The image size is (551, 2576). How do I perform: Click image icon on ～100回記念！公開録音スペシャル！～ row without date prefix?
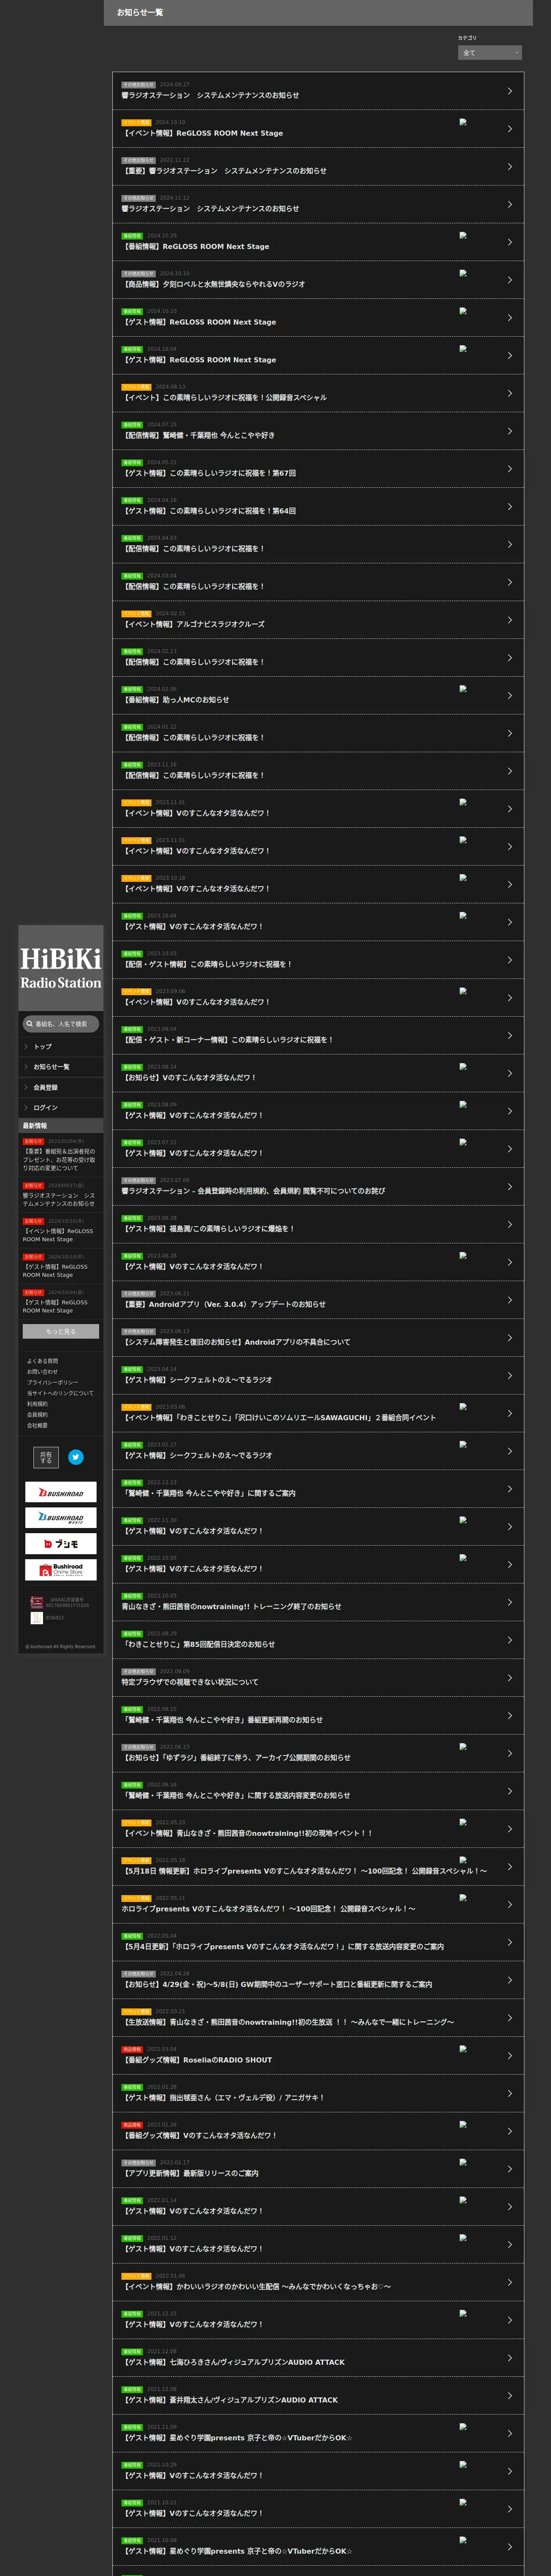click(463, 1898)
